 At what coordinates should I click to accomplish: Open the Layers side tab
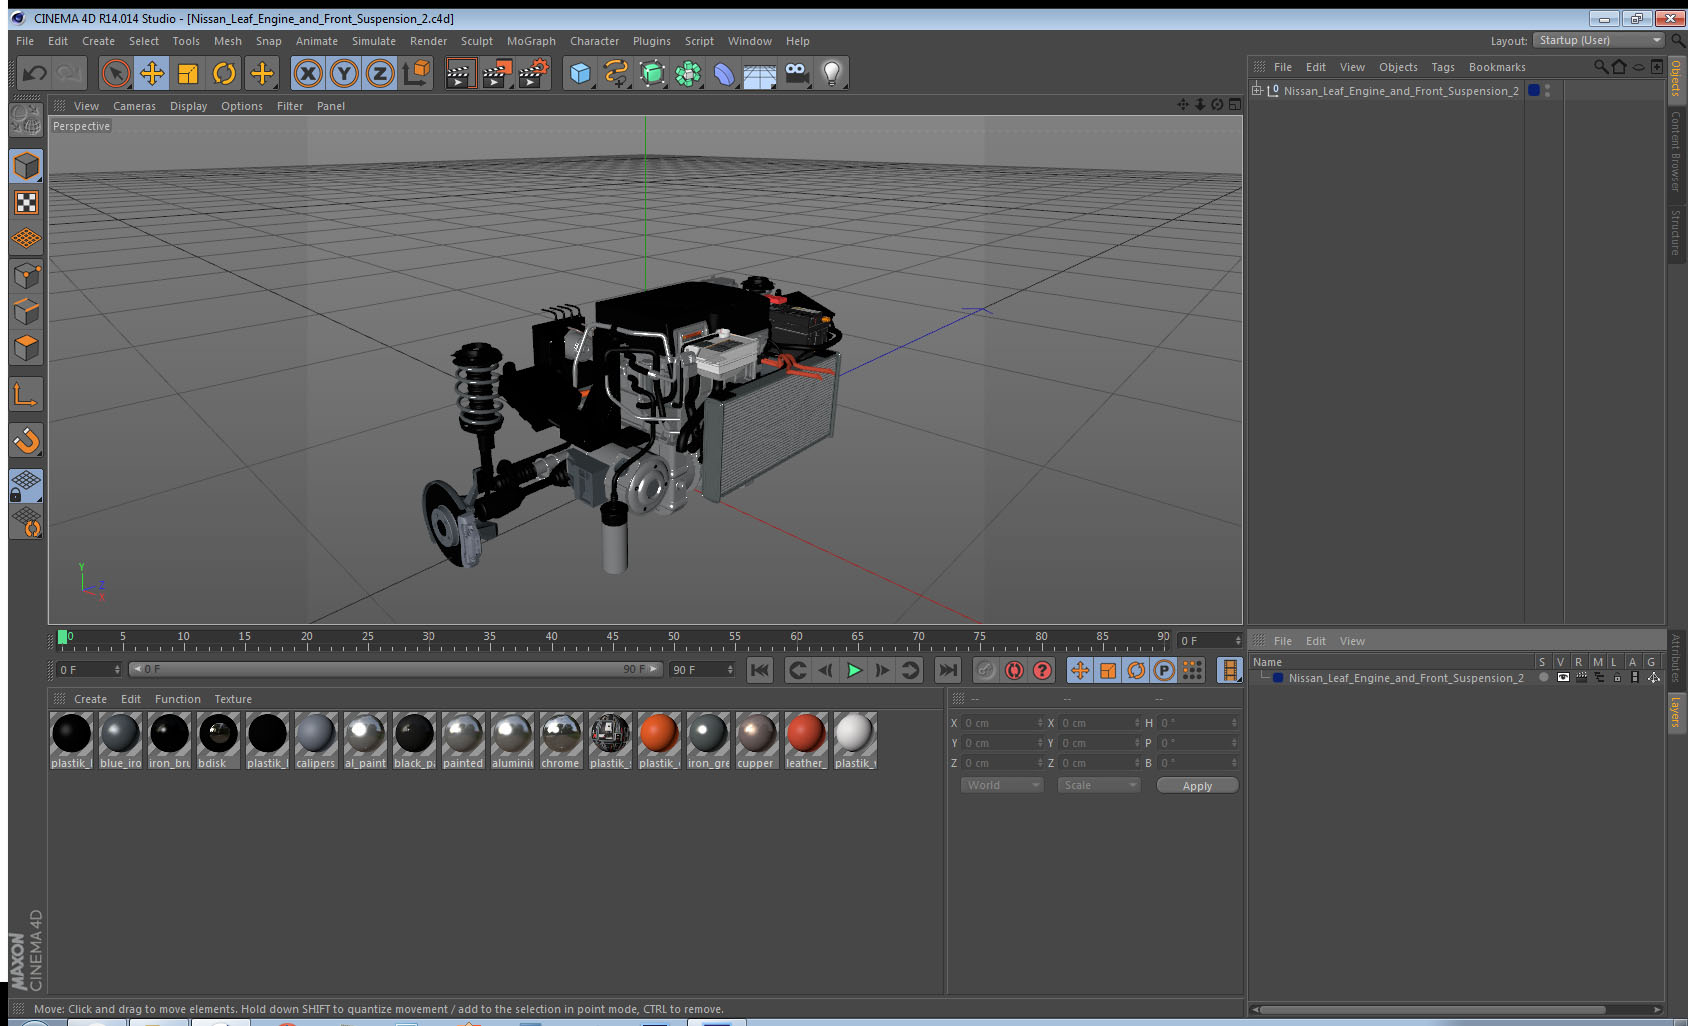pyautogui.click(x=1675, y=713)
